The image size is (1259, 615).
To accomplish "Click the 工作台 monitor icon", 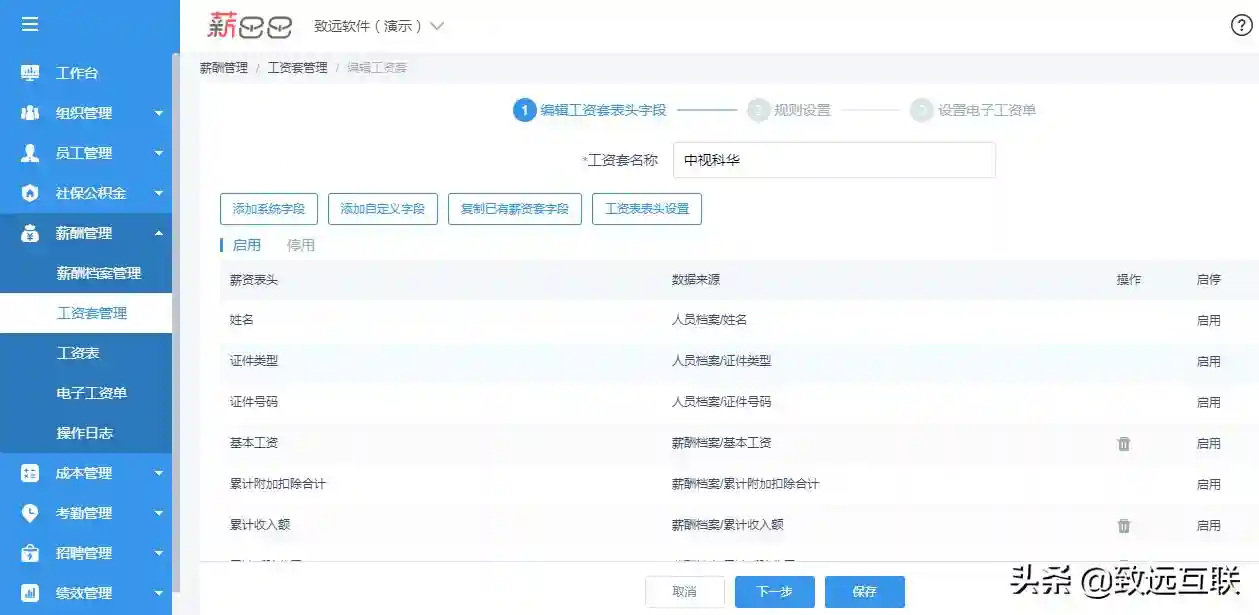I will (30, 73).
